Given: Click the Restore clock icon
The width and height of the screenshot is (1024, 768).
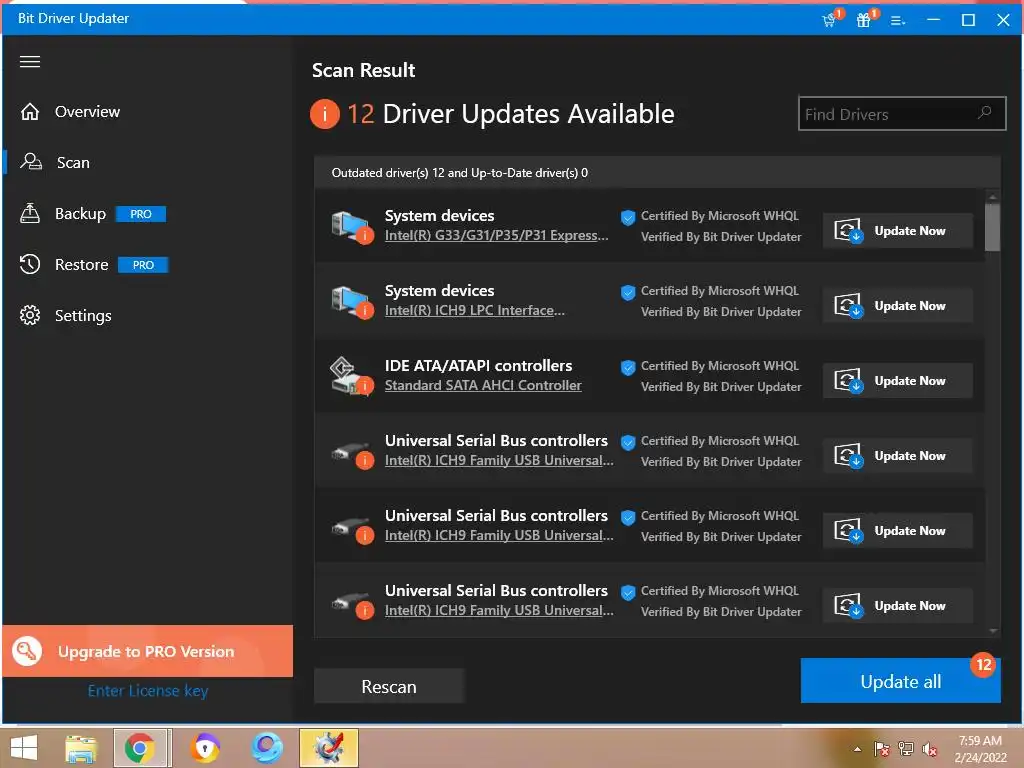Looking at the screenshot, I should [x=30, y=264].
